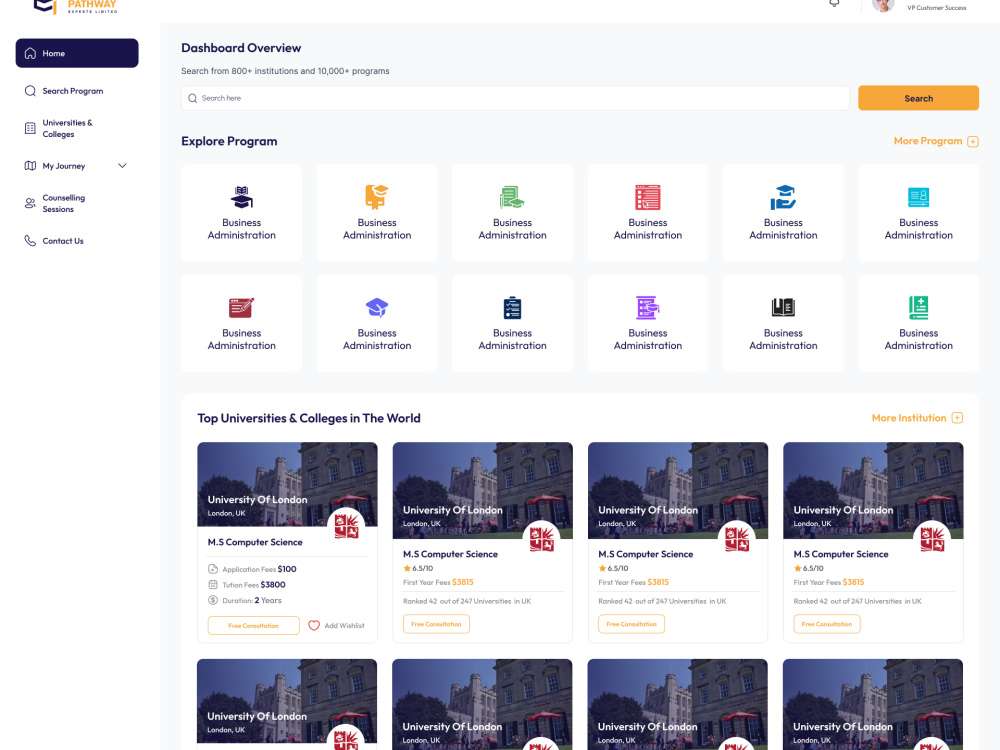Viewport: 1000px width, 750px height.
Task: Click the Explore Program heading
Action: coord(229,141)
